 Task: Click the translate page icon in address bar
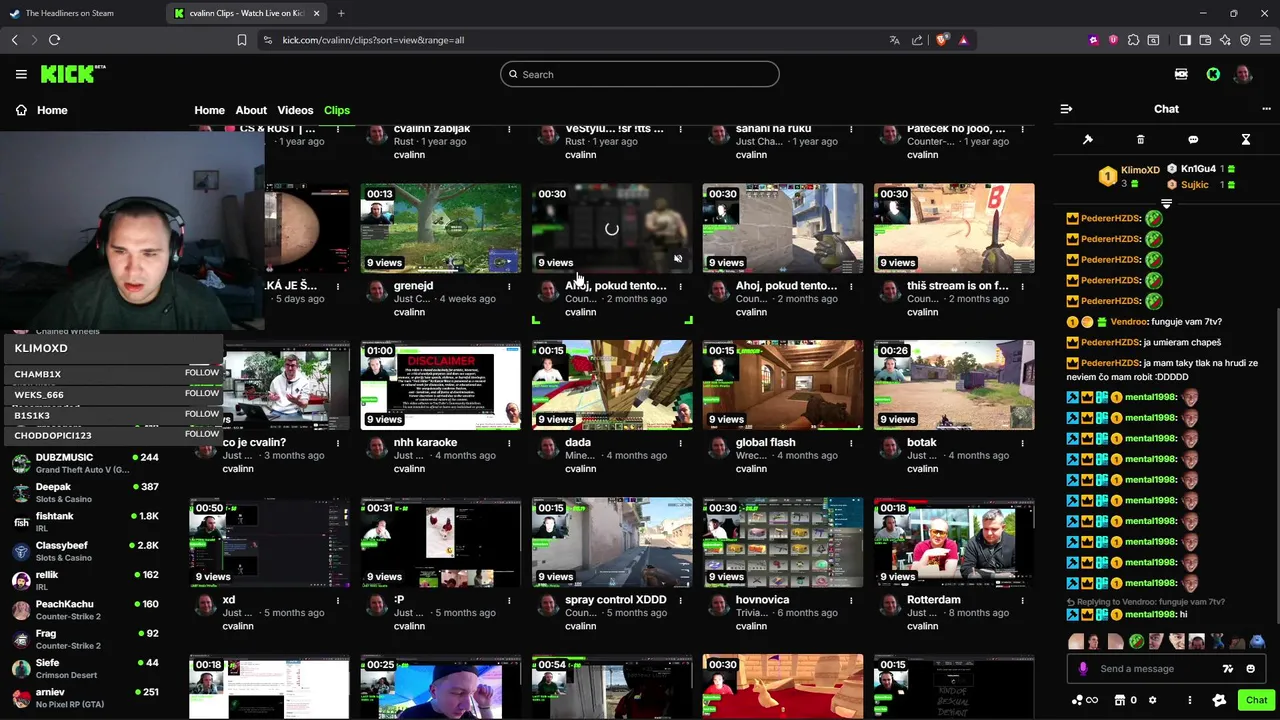[x=894, y=40]
